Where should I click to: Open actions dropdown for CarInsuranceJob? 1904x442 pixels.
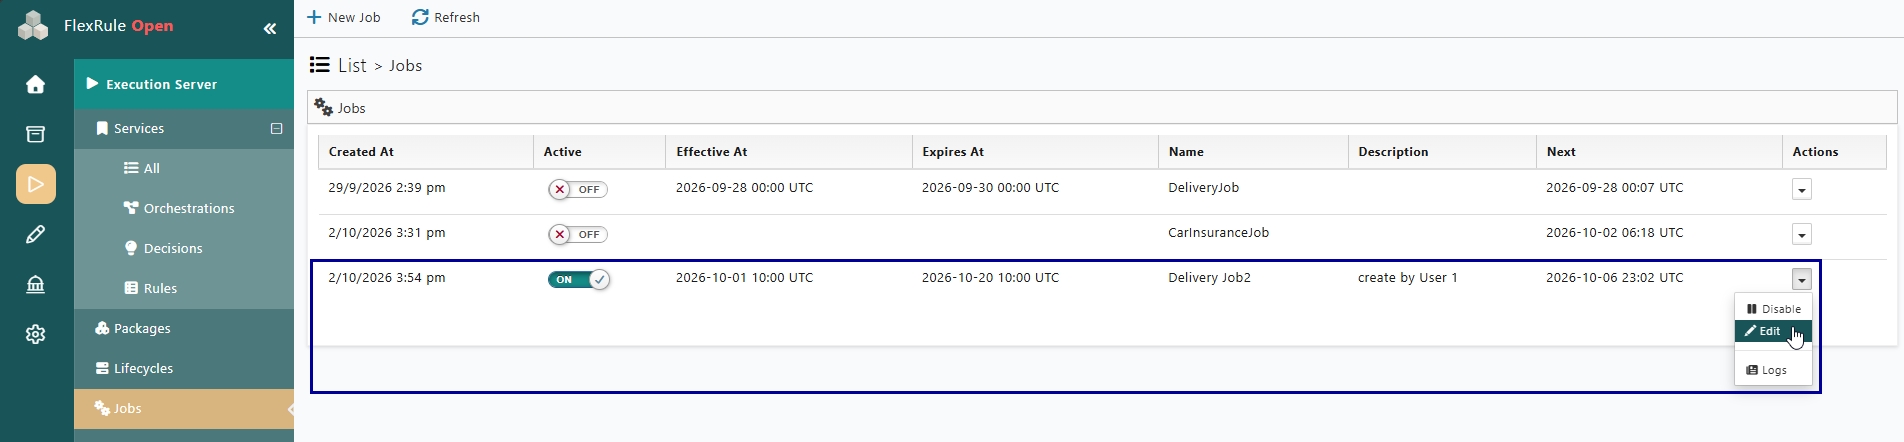(1802, 234)
